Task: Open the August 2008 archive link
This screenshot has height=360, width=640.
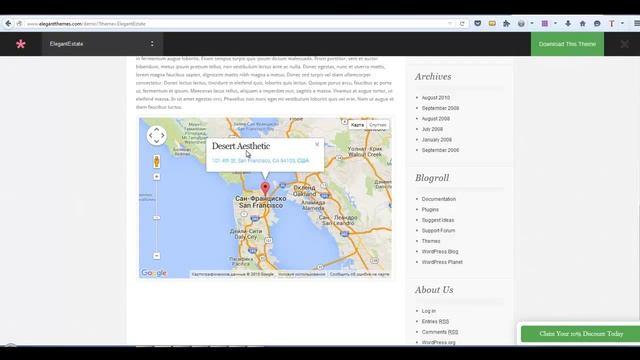Action: [436, 119]
